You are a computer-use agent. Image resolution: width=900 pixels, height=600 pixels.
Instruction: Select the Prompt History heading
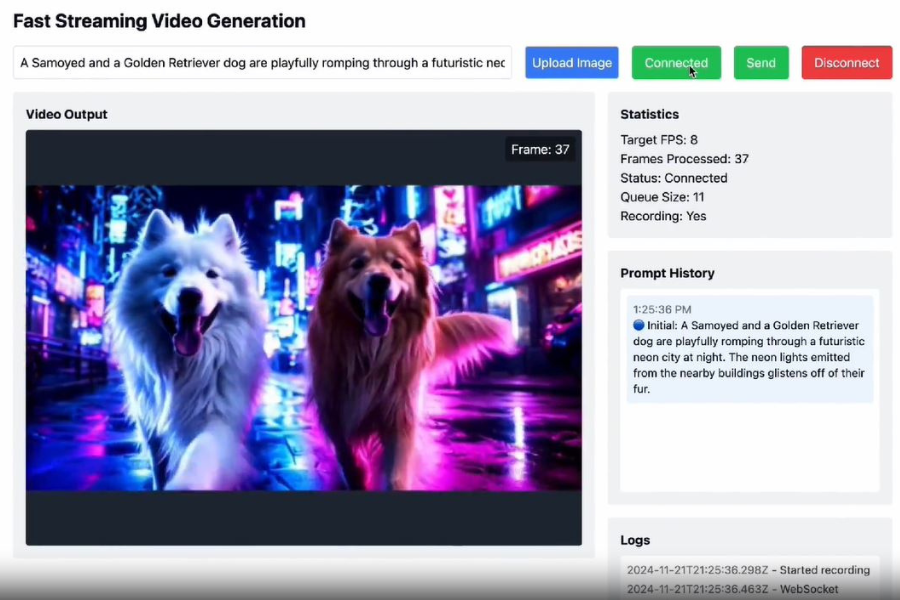(667, 273)
